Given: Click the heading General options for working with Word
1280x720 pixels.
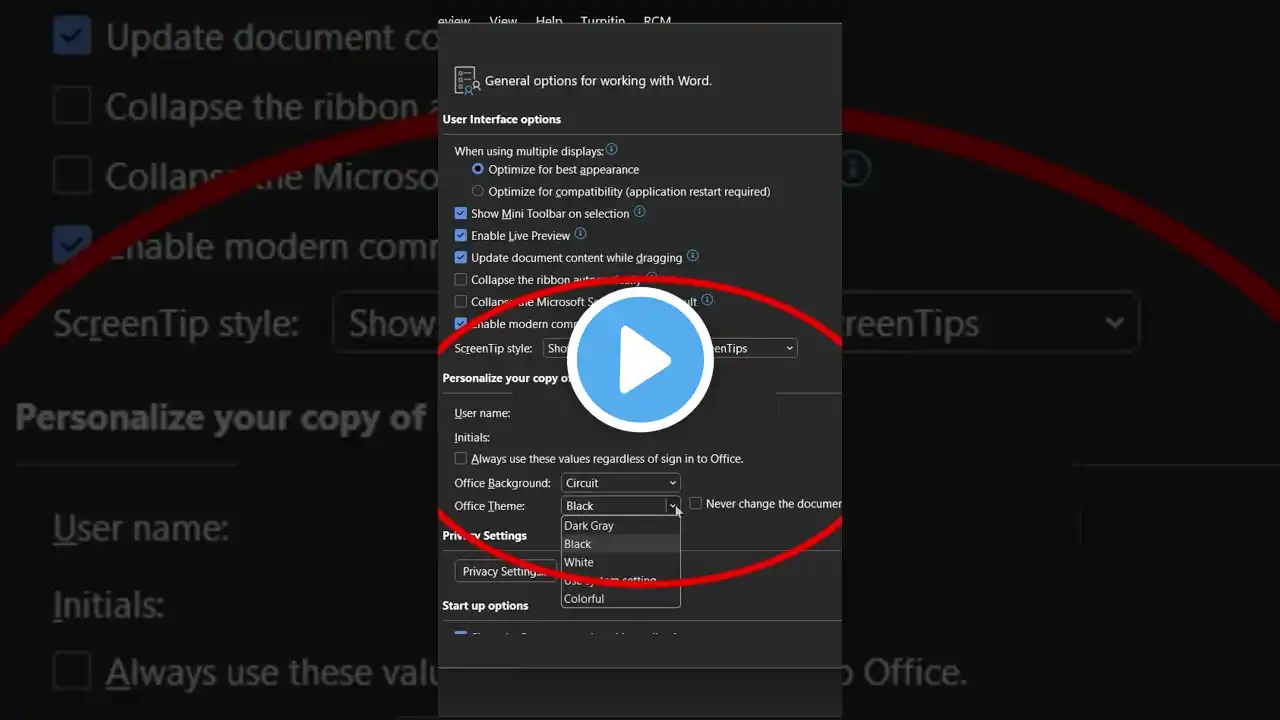Looking at the screenshot, I should (x=598, y=81).
